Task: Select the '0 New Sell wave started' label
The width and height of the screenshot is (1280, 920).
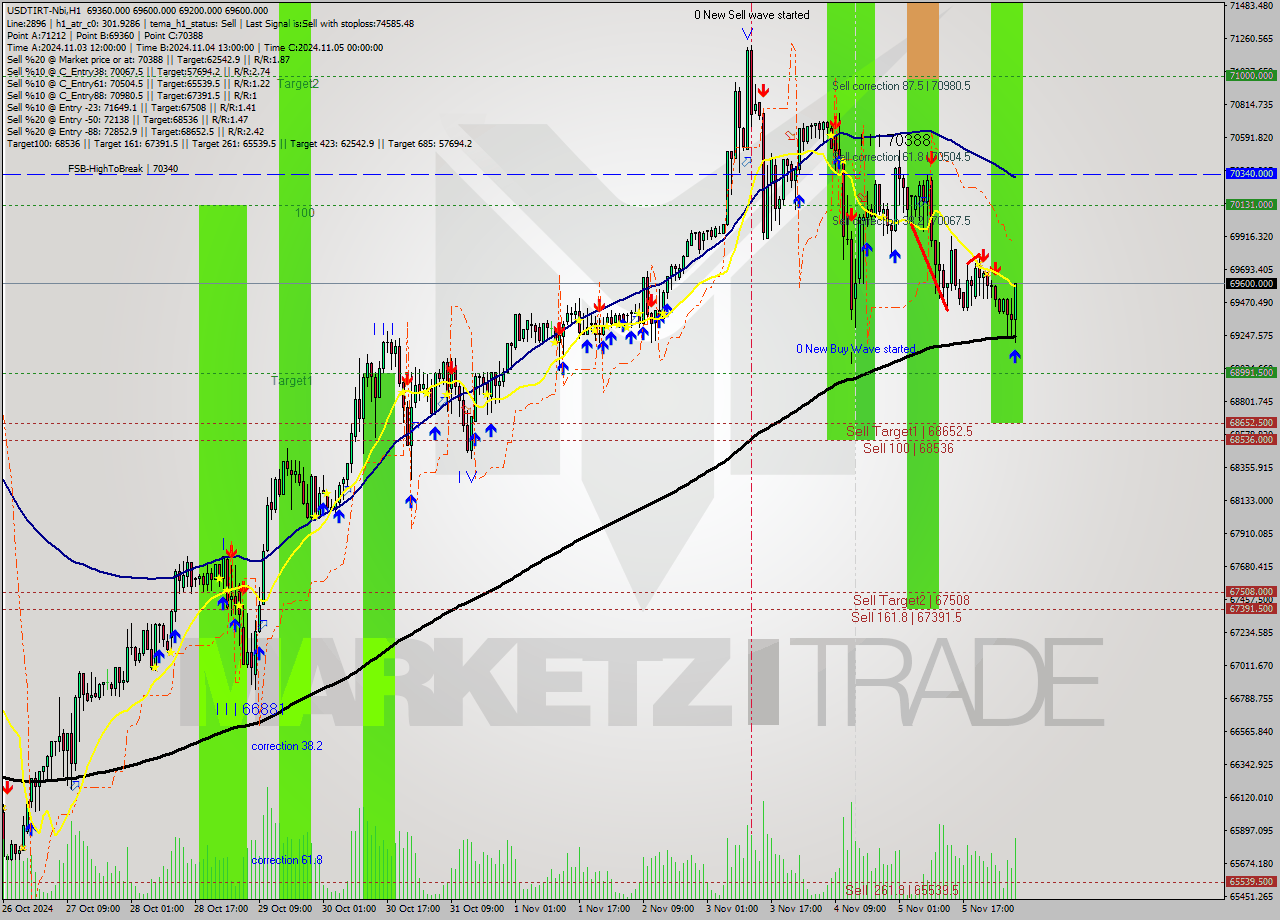Action: pos(752,15)
